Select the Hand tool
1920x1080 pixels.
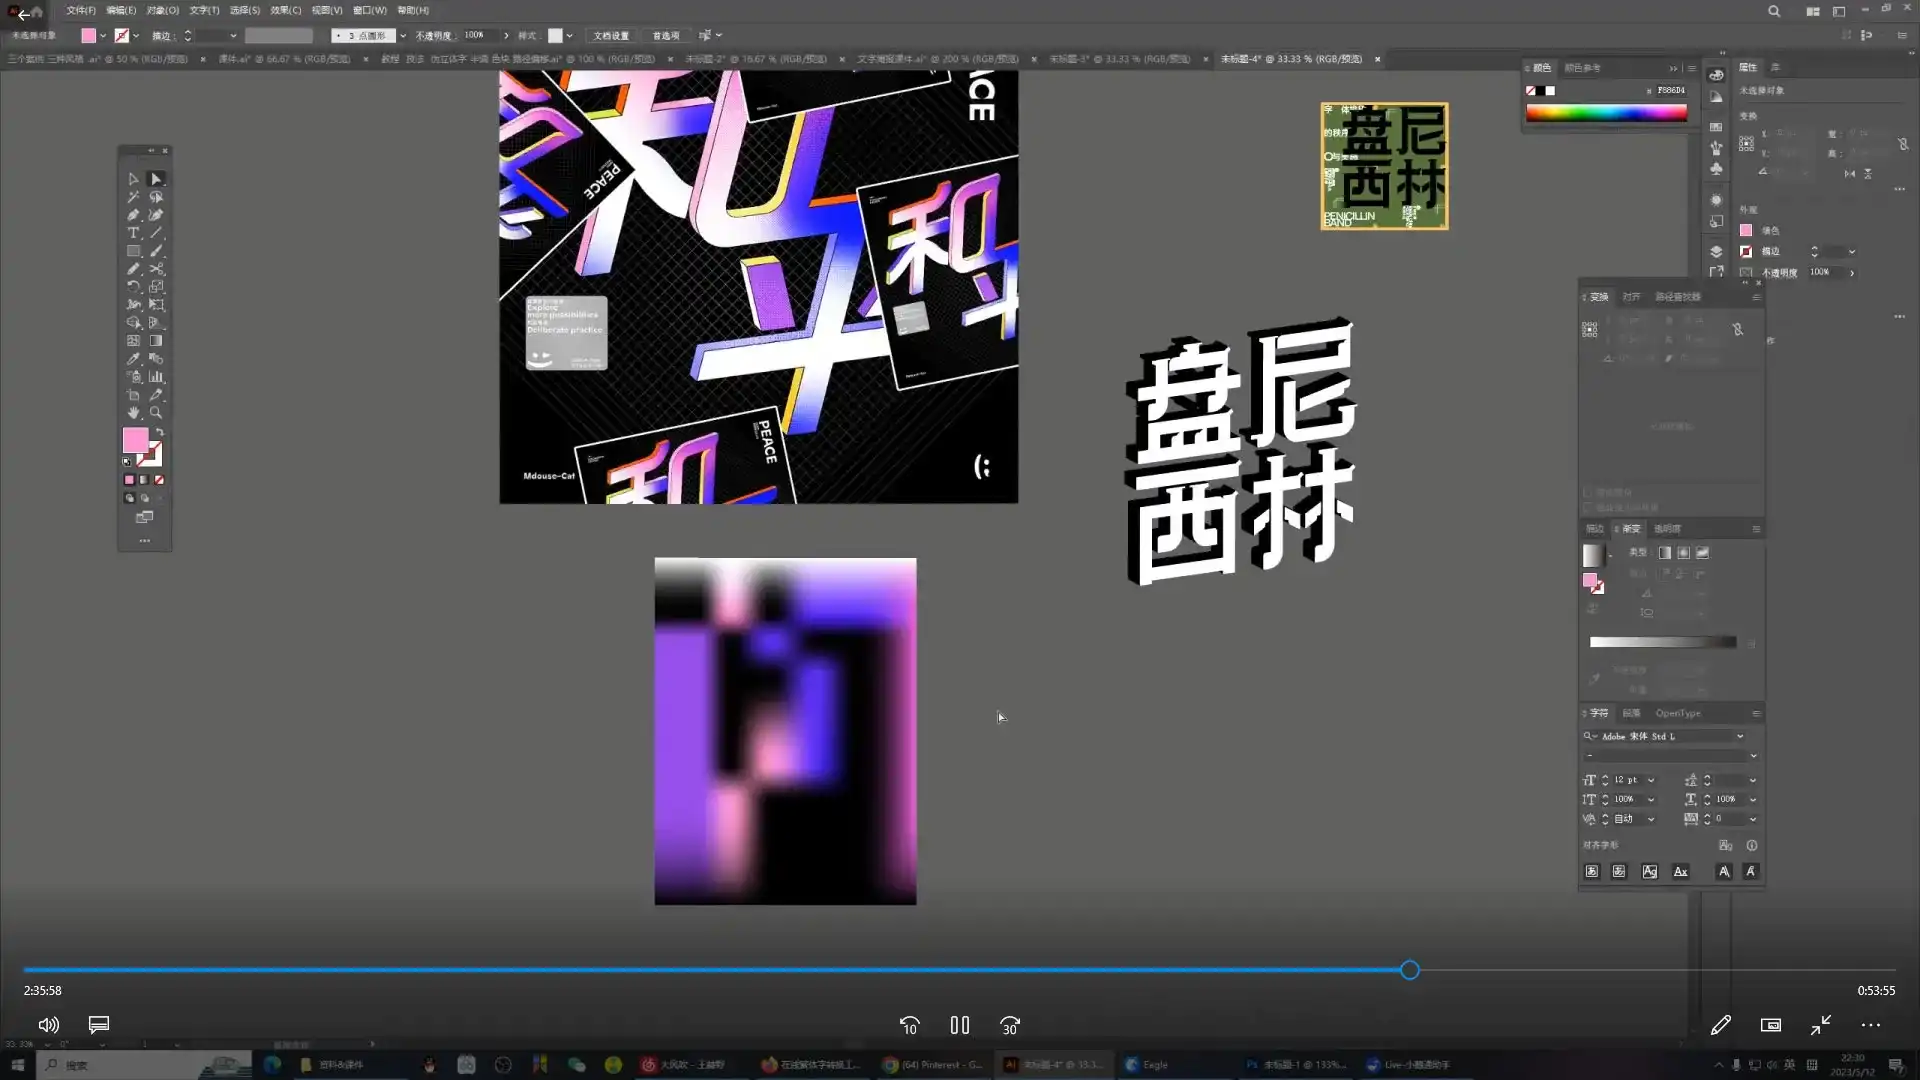[133, 413]
